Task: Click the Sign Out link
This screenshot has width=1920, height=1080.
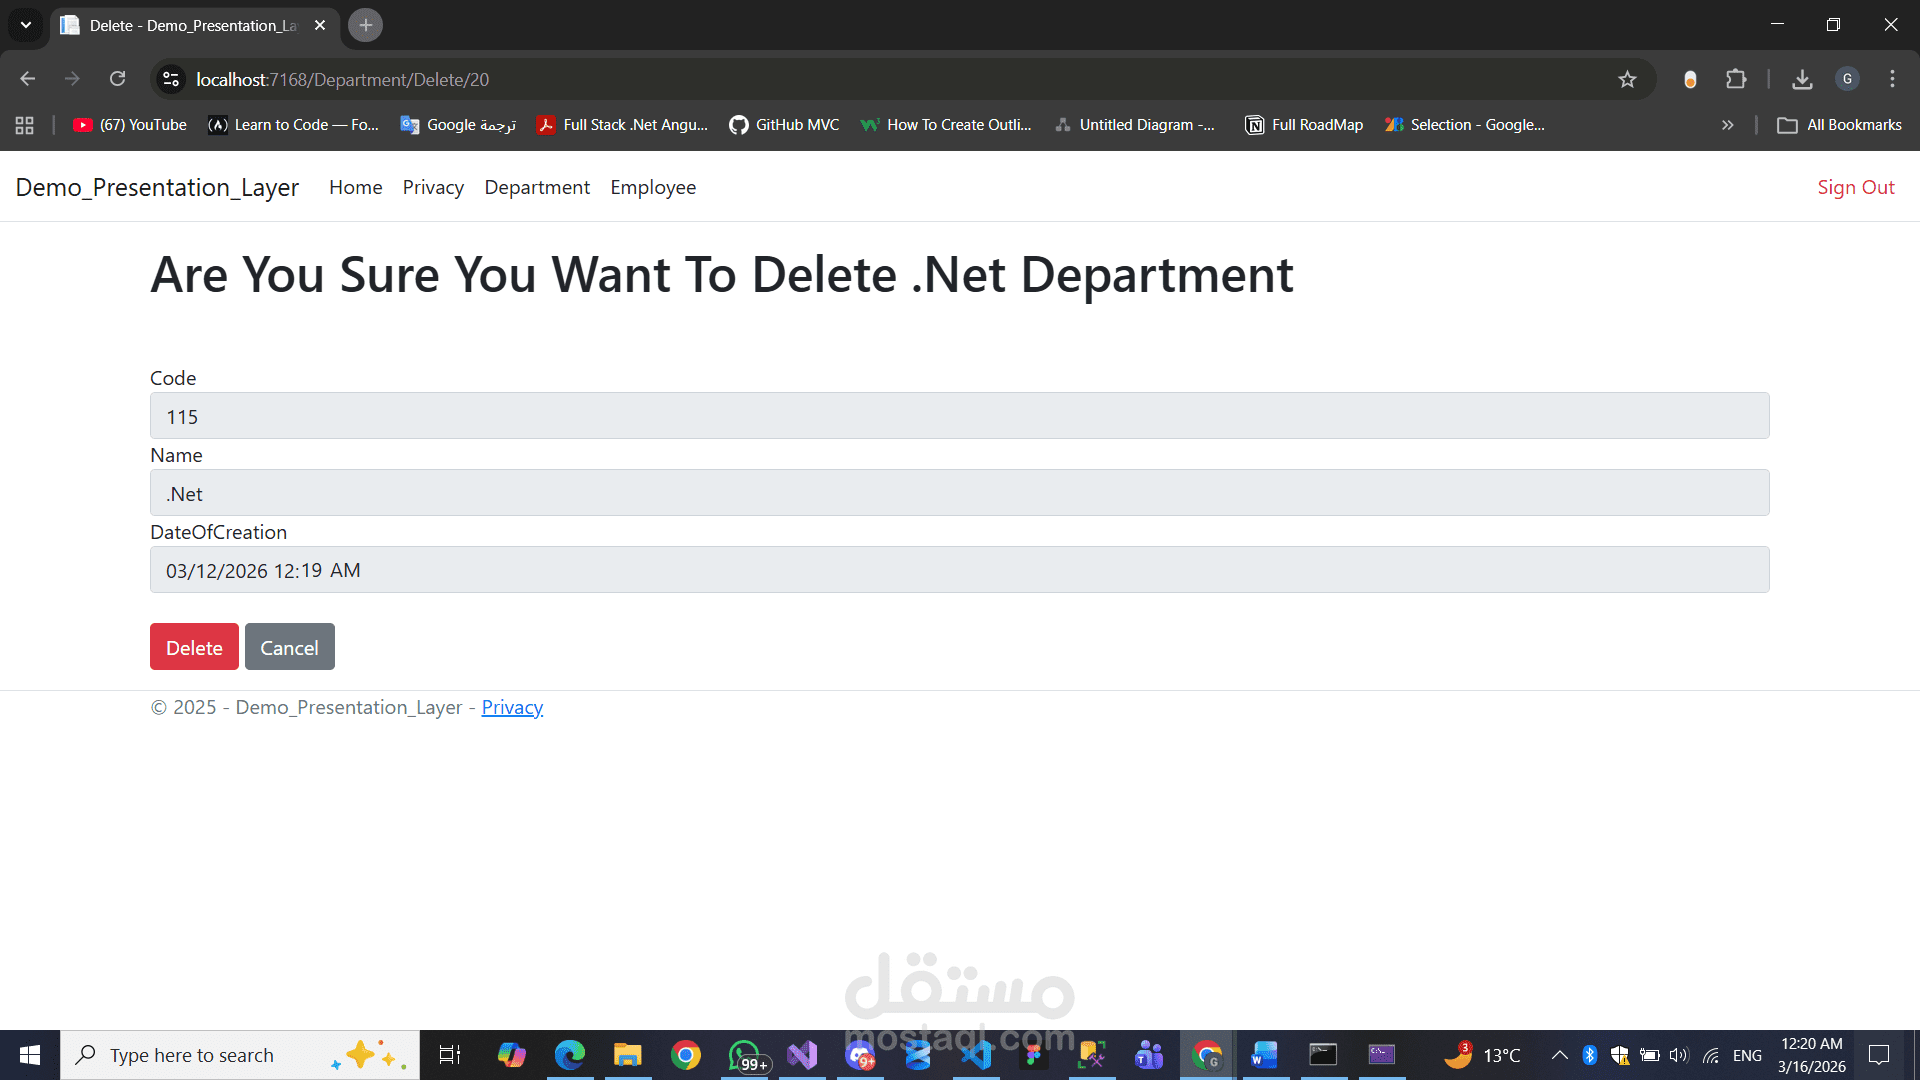Action: [x=1855, y=187]
